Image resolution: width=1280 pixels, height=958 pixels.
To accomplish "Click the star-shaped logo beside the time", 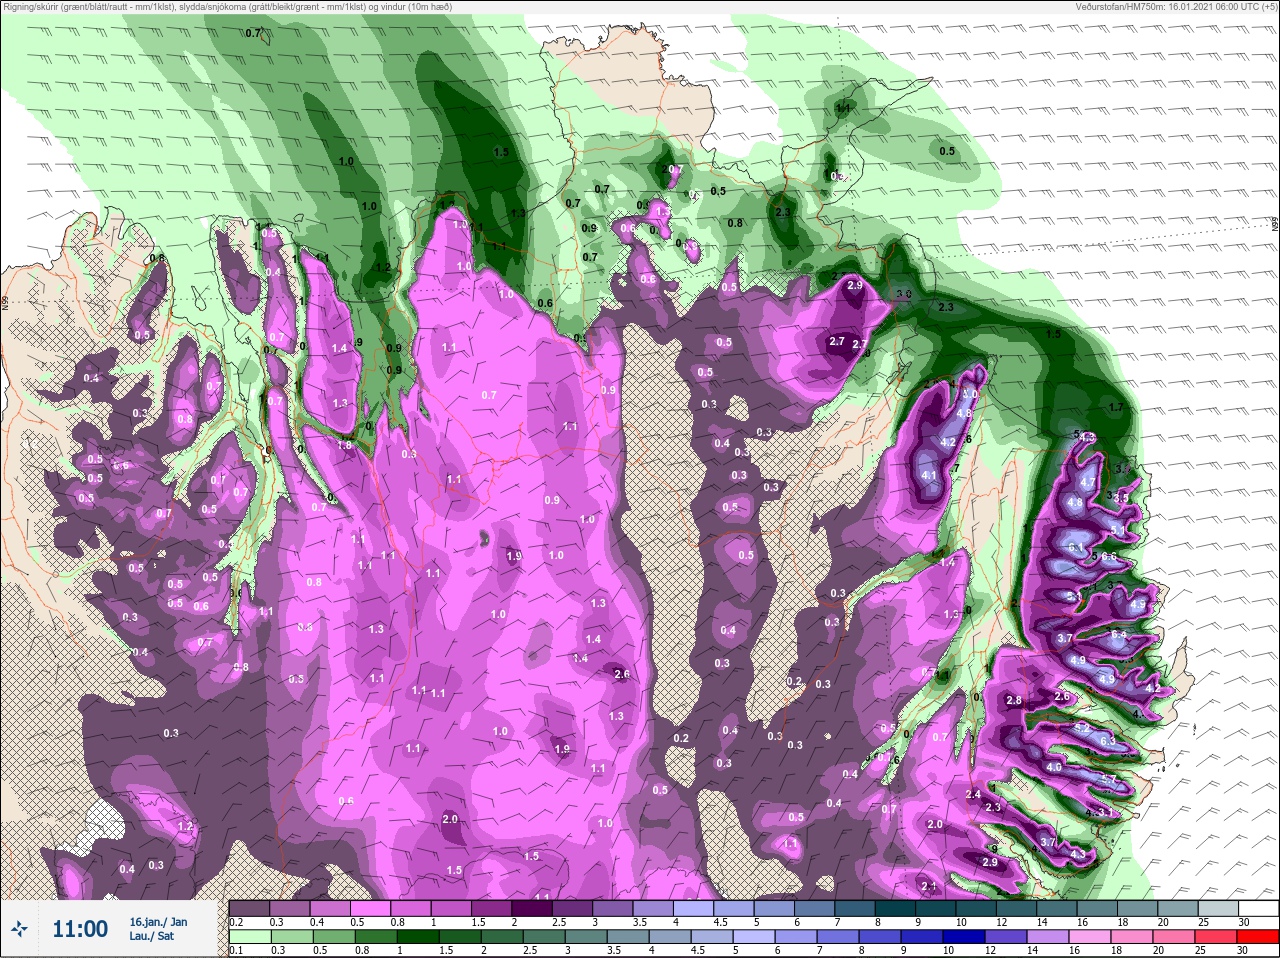I will (x=19, y=929).
